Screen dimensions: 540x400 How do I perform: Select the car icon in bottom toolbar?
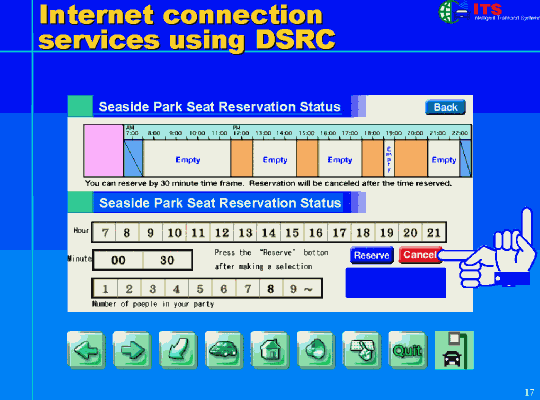(224, 350)
